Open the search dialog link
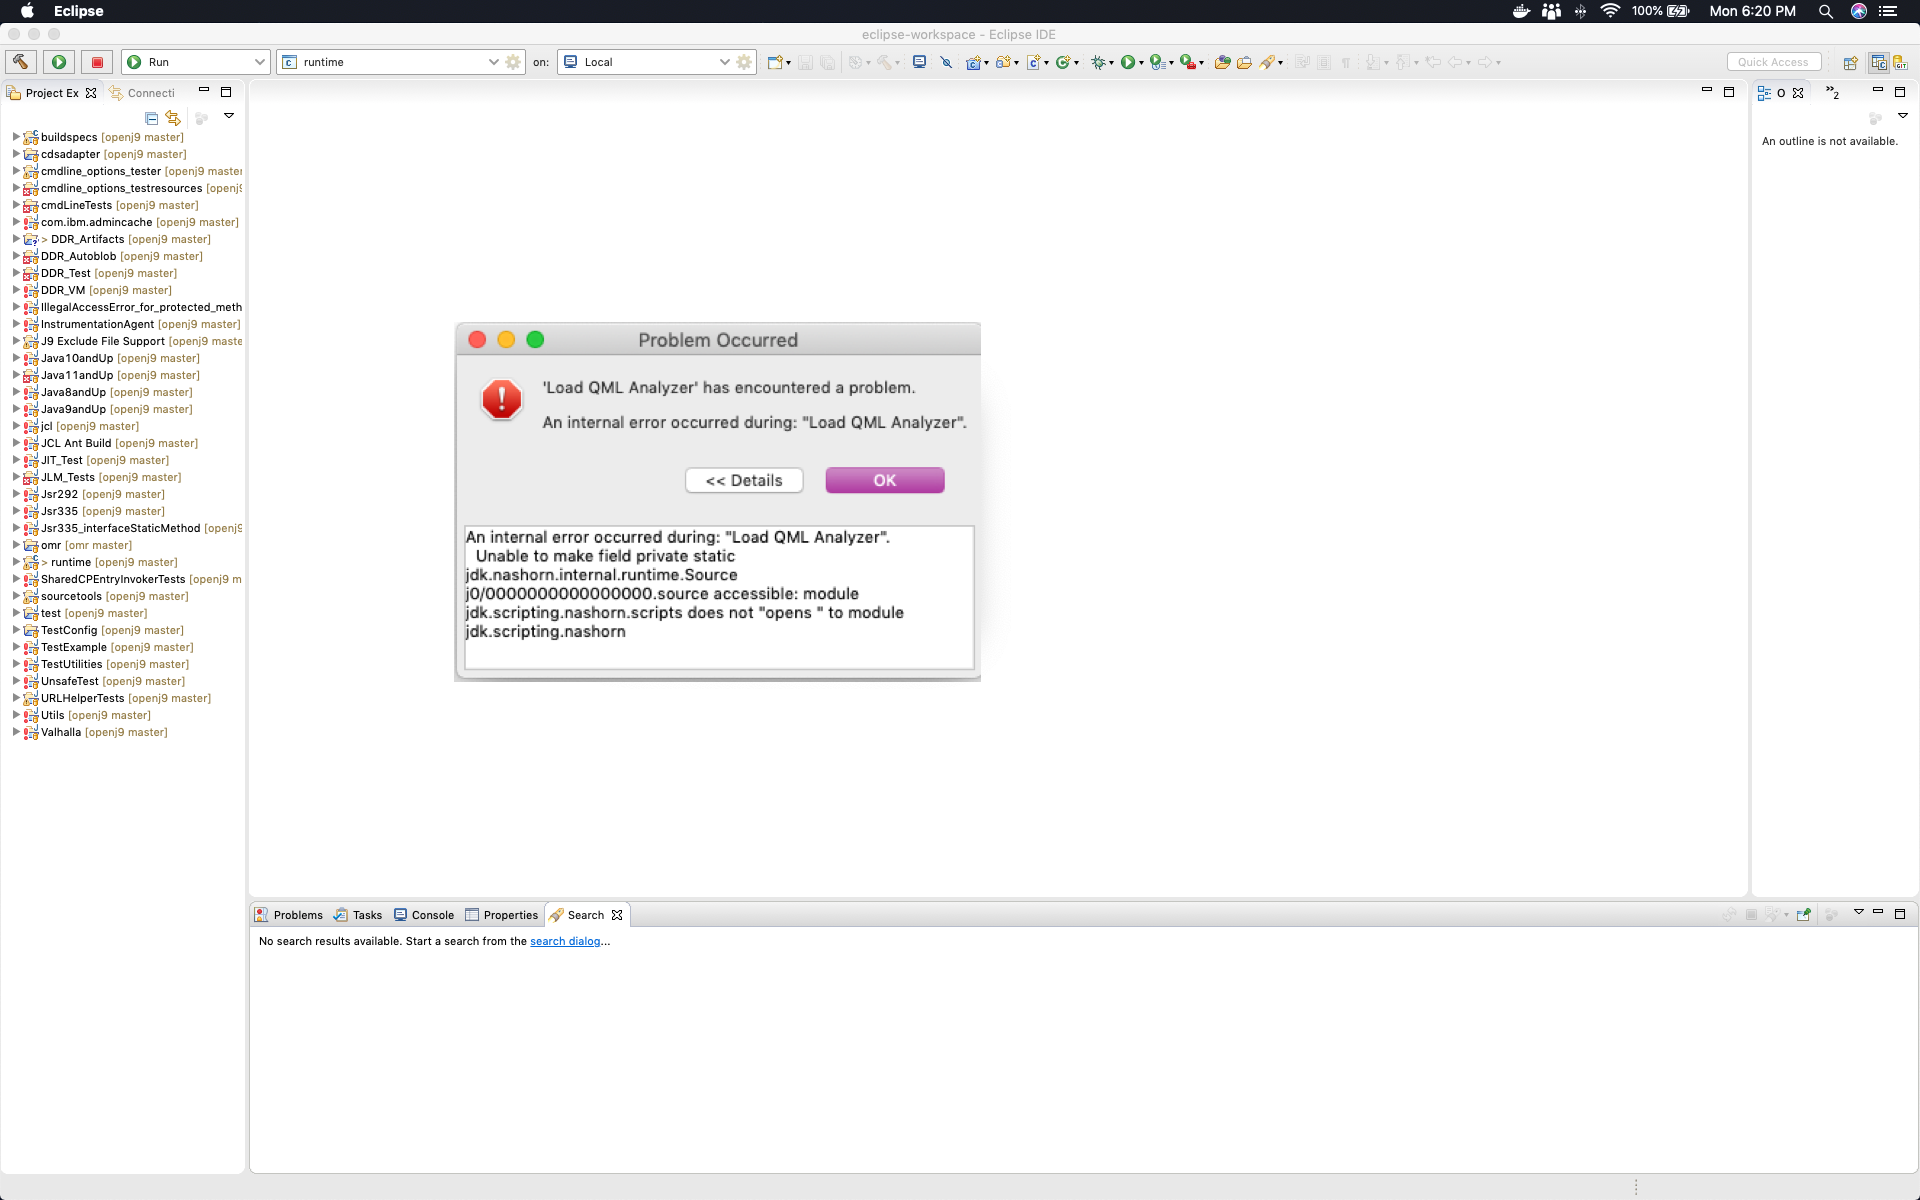This screenshot has height=1200, width=1920. [x=568, y=941]
